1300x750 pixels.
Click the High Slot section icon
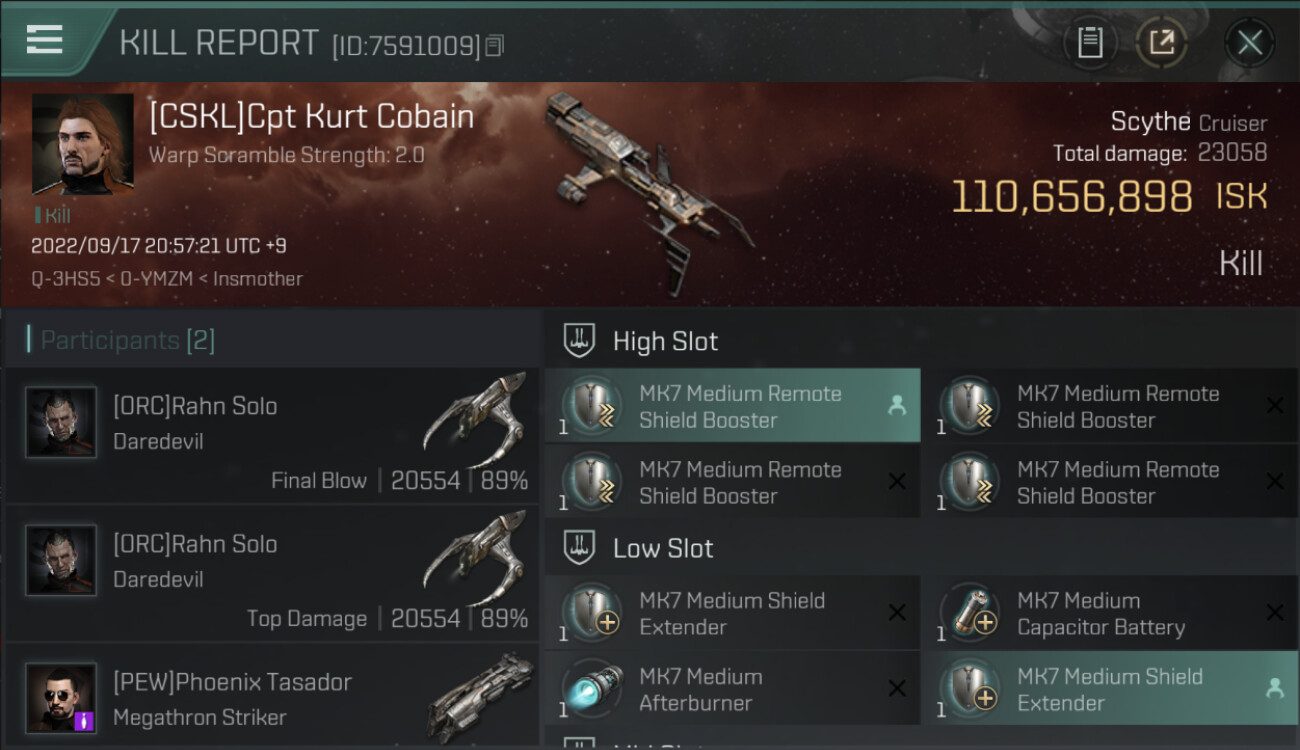pos(580,341)
